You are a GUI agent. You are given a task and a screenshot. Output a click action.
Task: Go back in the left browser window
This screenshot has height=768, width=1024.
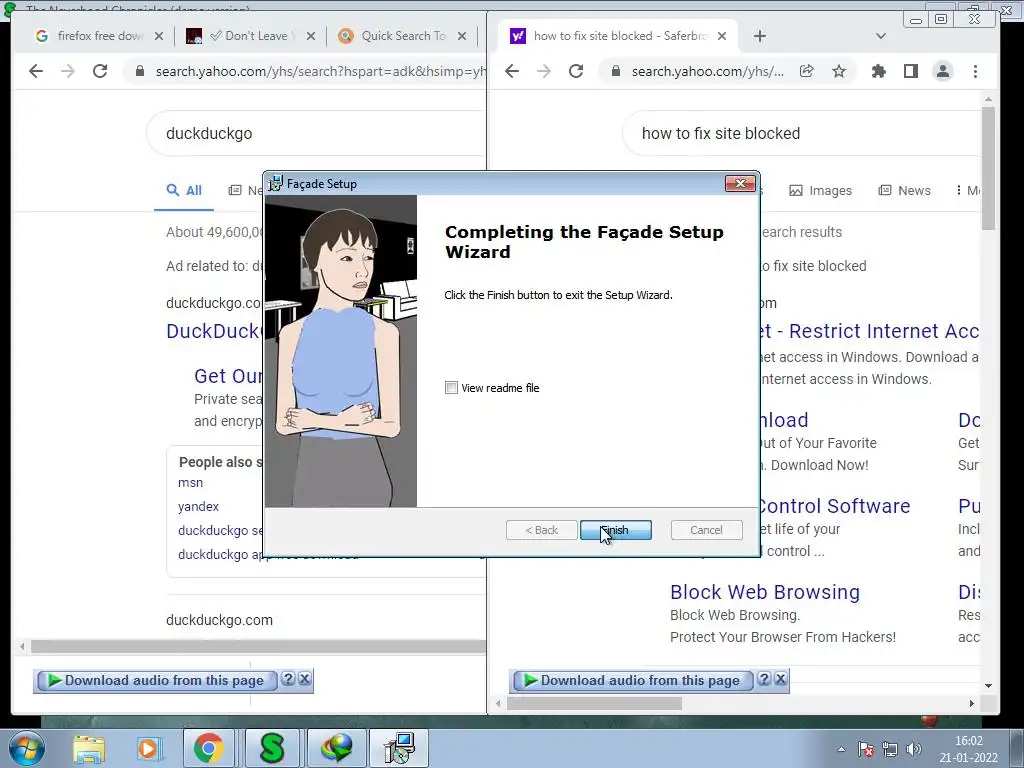click(x=36, y=71)
